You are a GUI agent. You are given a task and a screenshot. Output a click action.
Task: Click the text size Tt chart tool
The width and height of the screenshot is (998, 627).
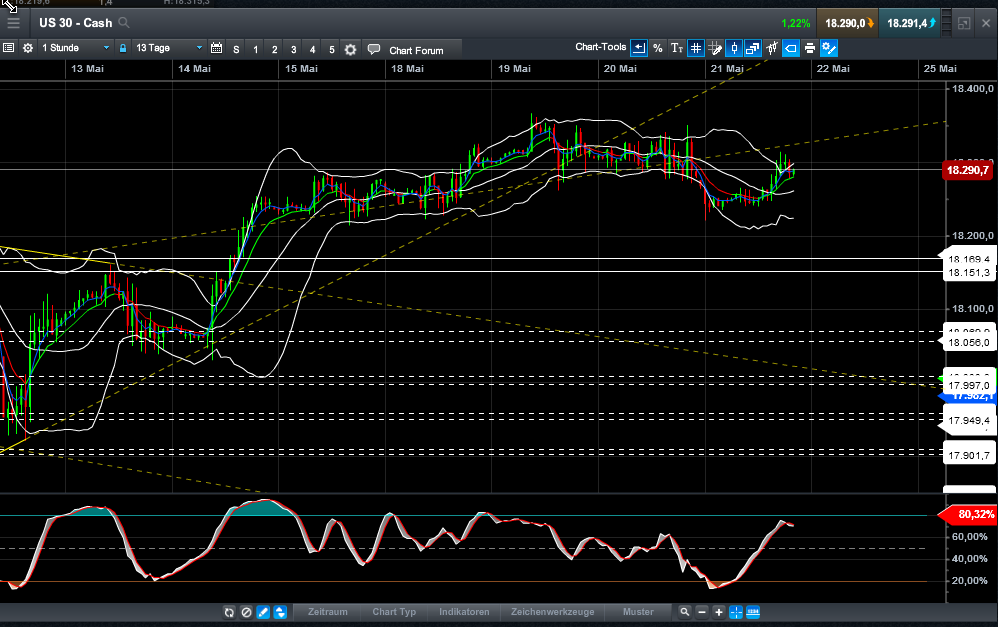(x=677, y=48)
